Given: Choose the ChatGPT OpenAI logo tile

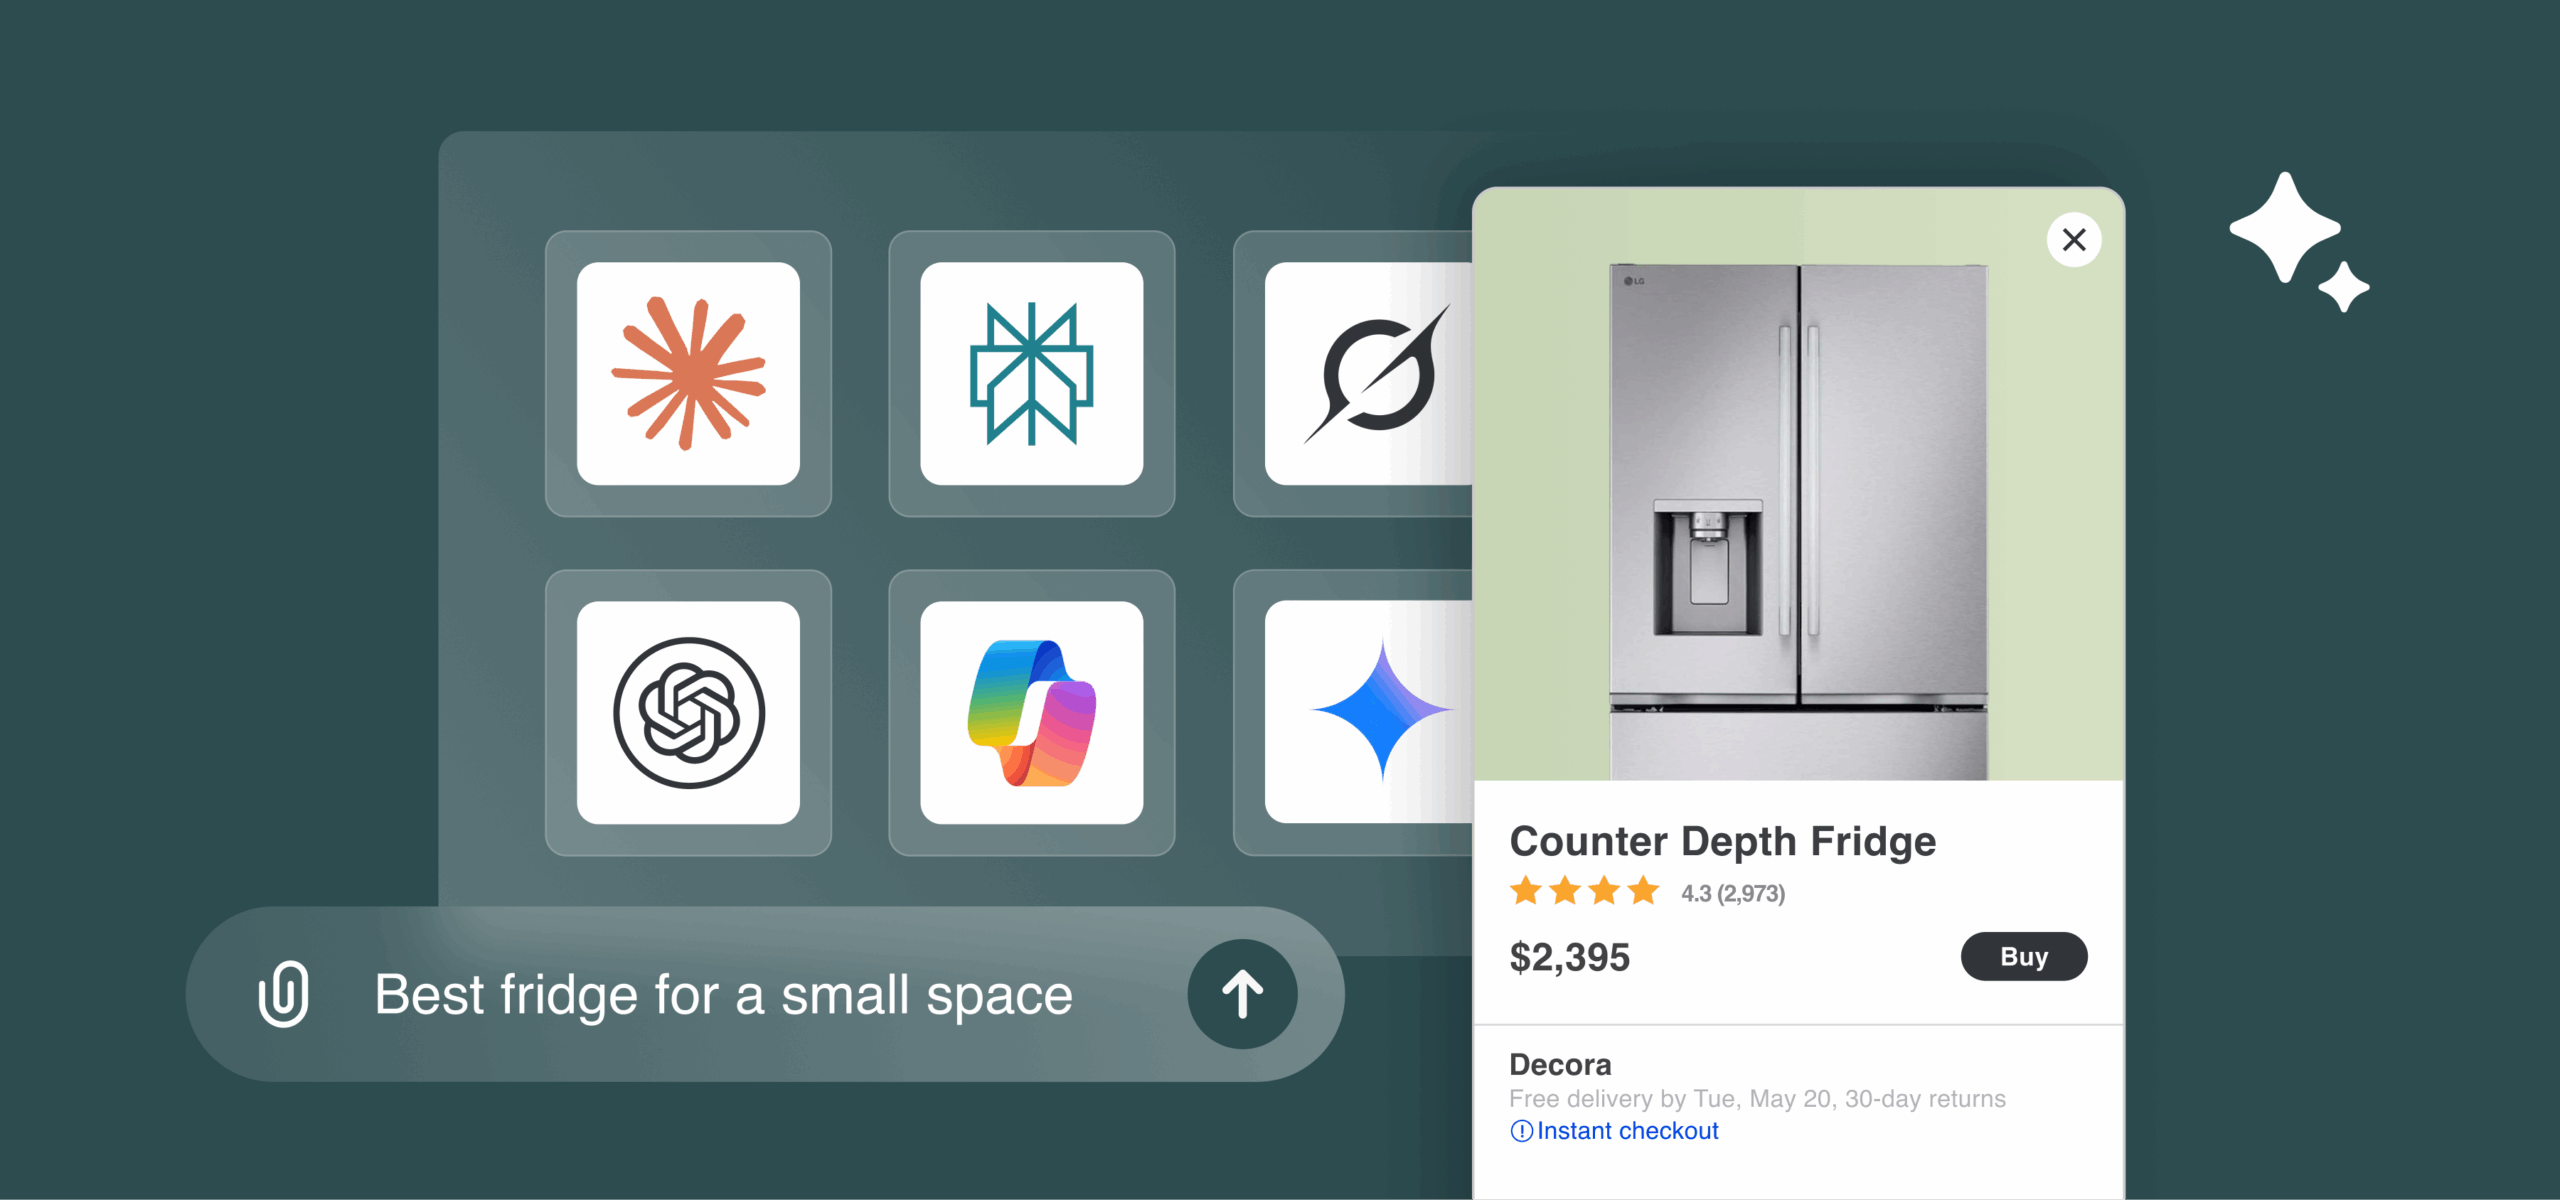Looking at the screenshot, I should pos(688,712).
